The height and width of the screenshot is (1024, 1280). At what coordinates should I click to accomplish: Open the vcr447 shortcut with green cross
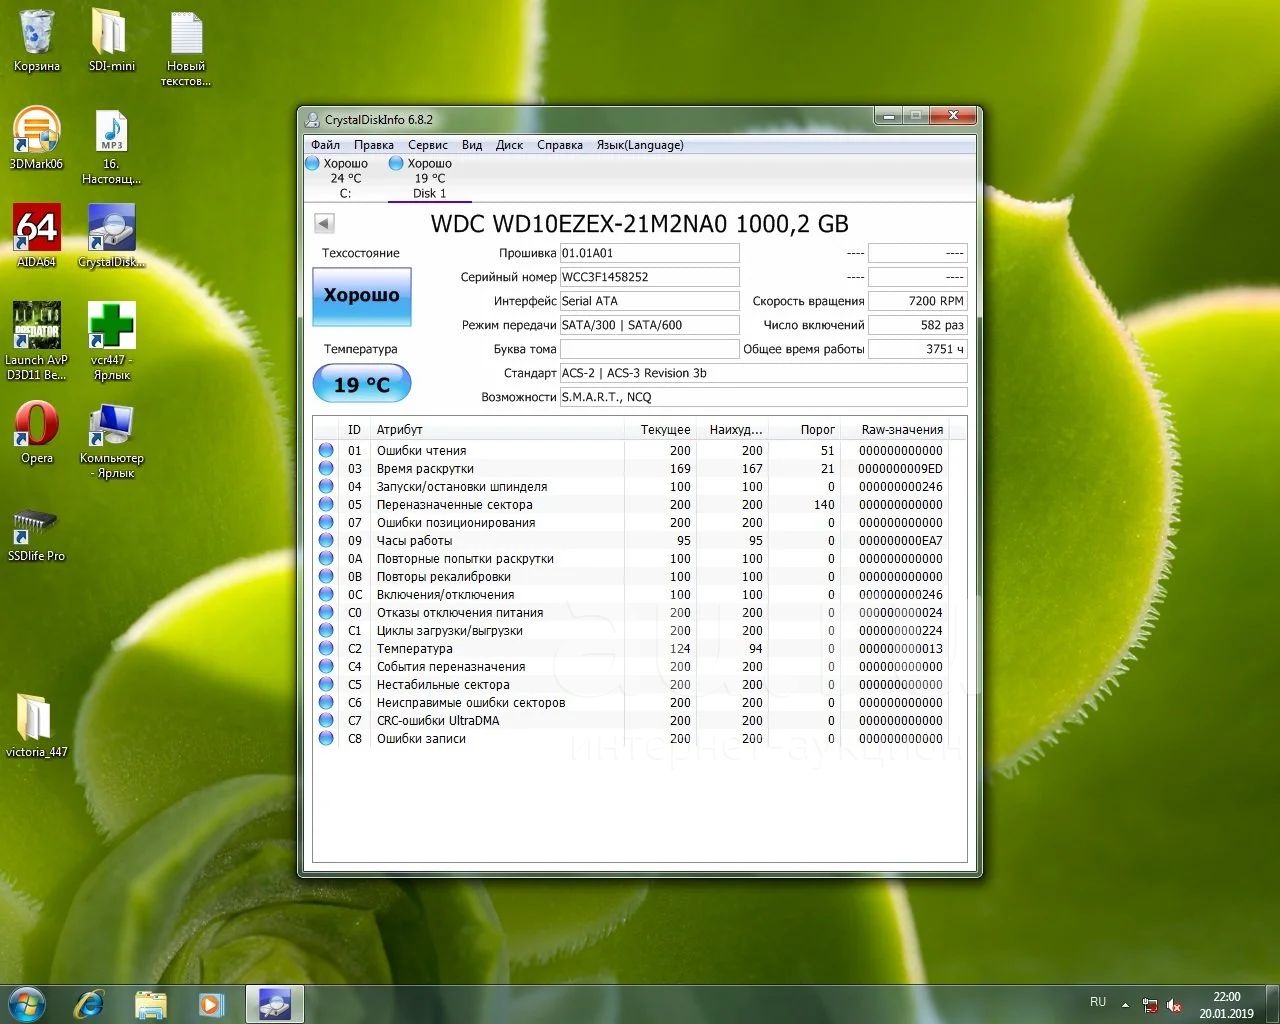(x=111, y=341)
